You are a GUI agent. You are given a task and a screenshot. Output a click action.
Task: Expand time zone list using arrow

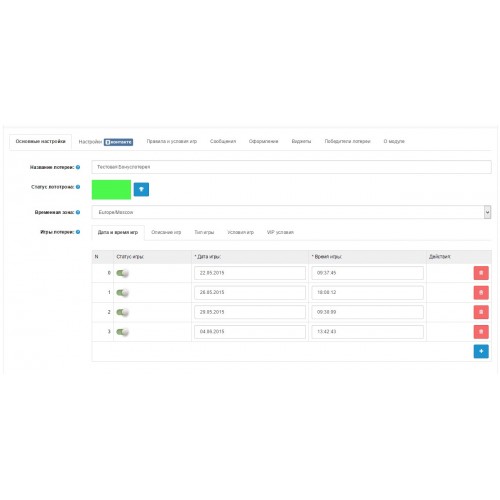pos(487,212)
